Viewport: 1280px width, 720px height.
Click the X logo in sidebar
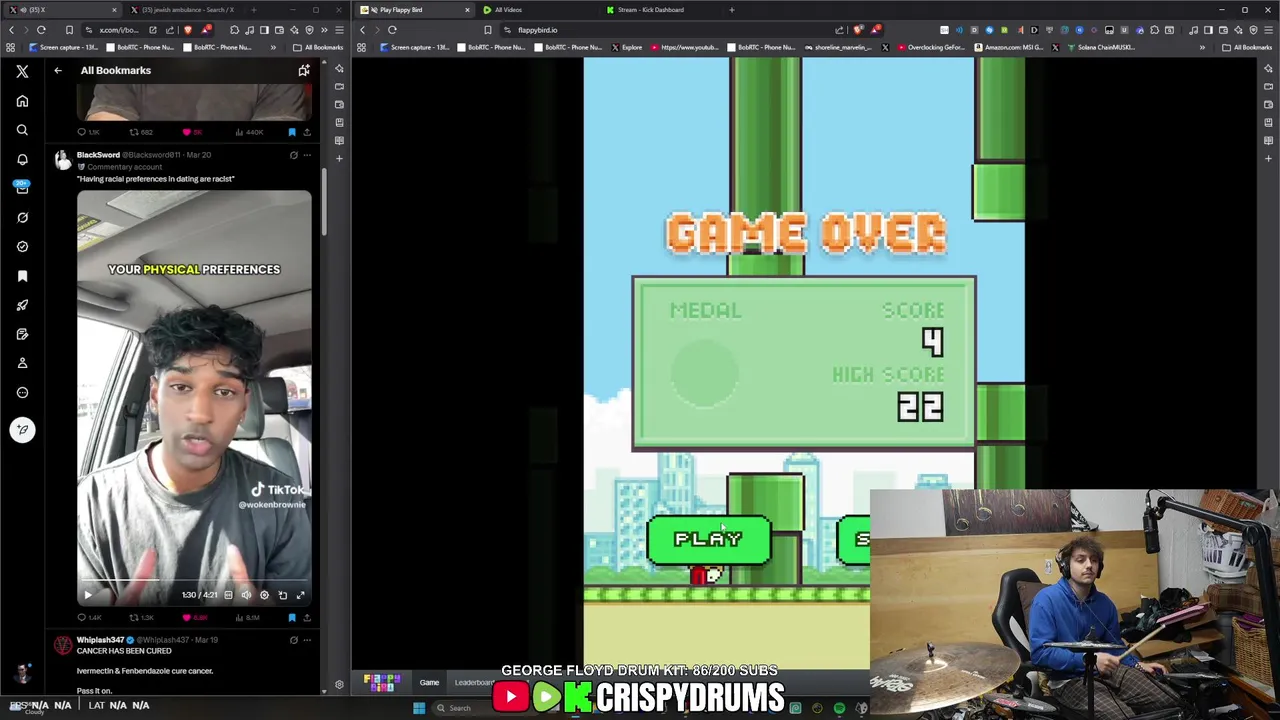click(22, 71)
